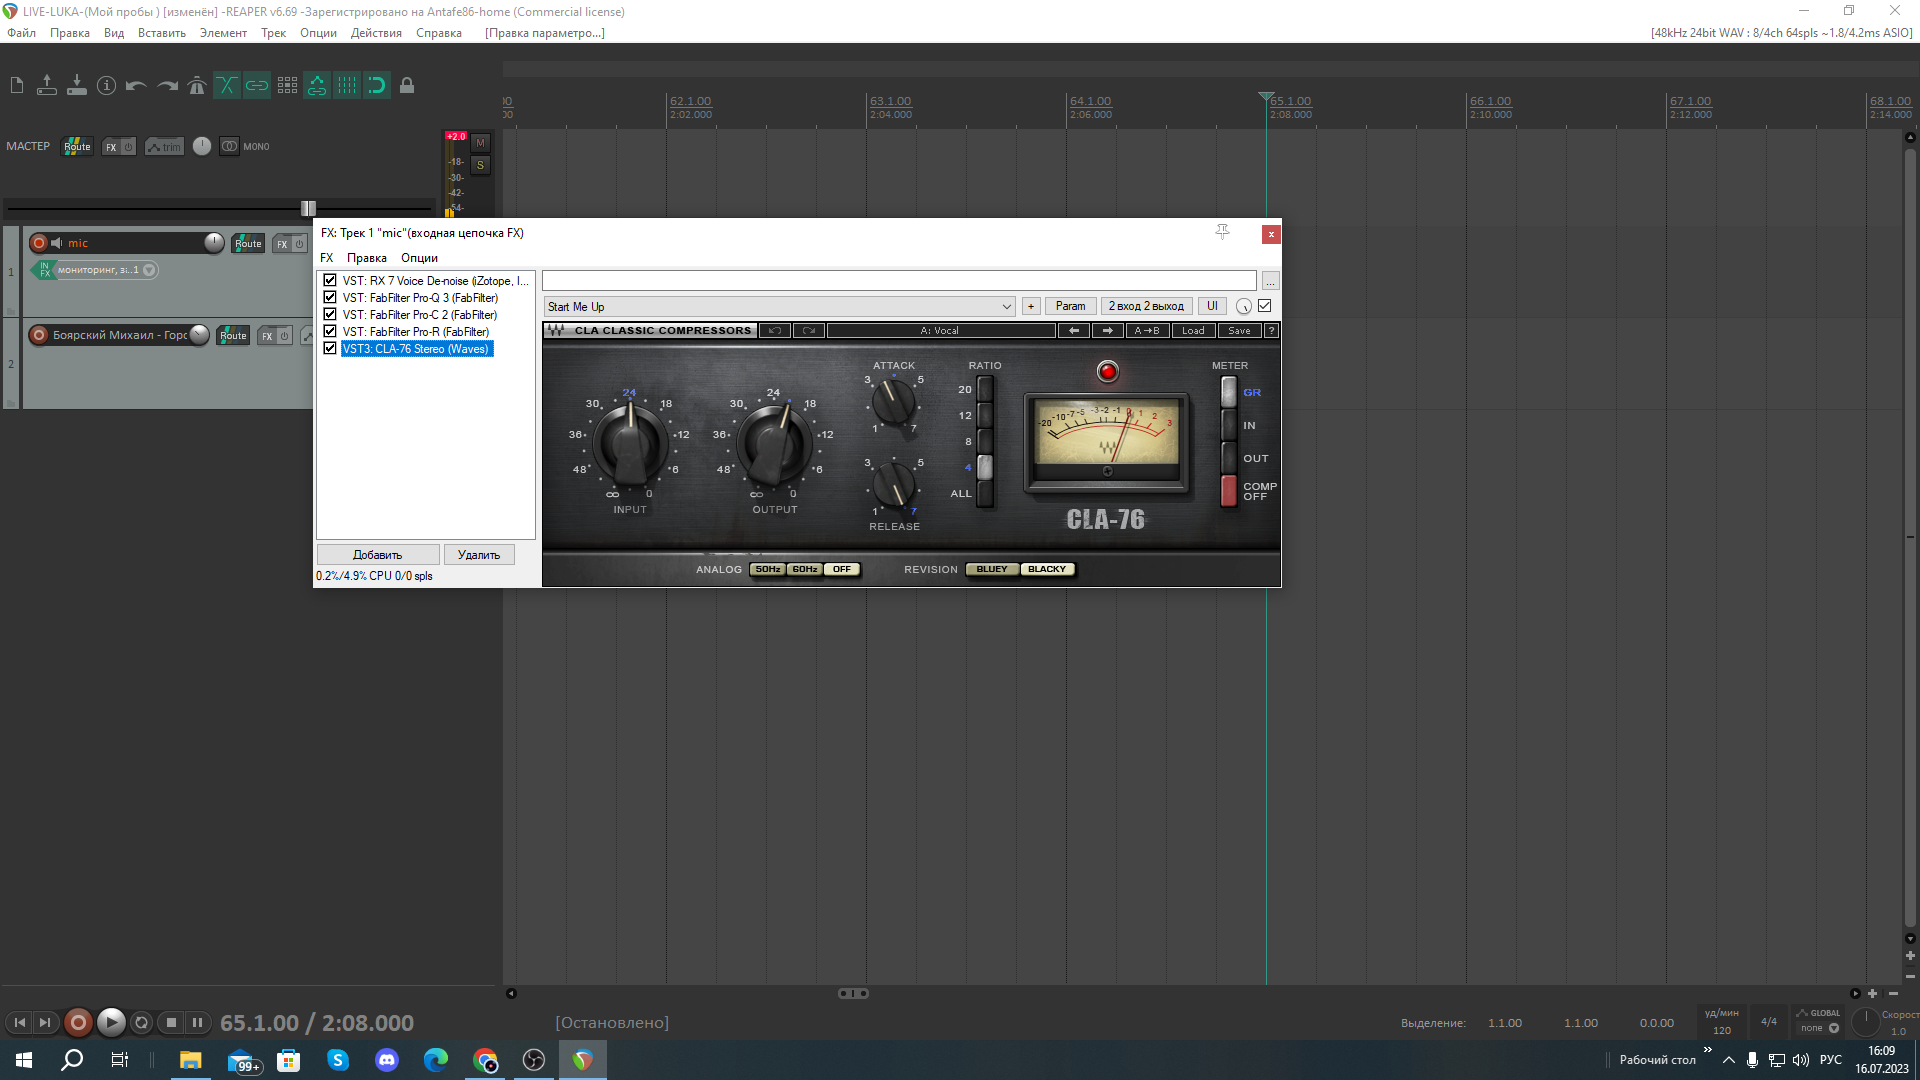Uncheck CLA-76 Stereo plugin checkbox

[x=330, y=349]
